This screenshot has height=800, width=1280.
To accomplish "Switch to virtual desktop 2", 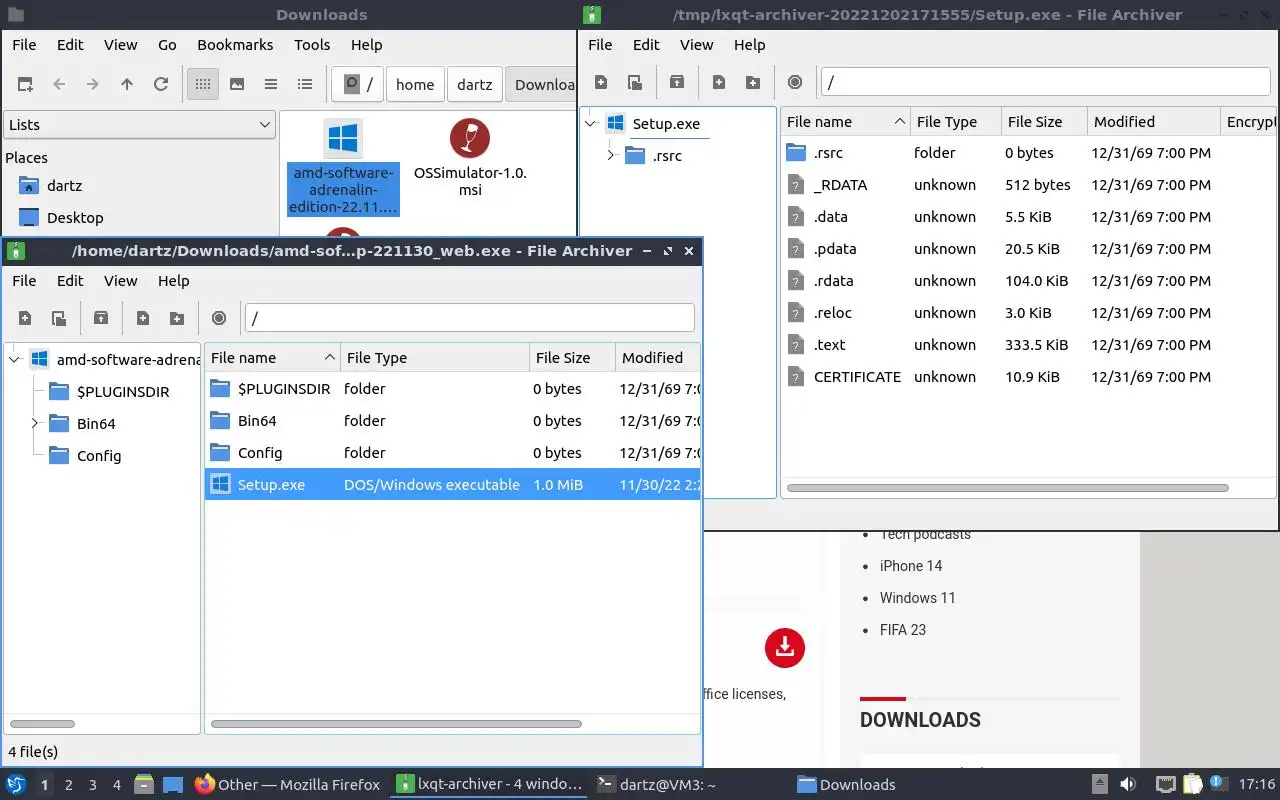I will pos(69,784).
